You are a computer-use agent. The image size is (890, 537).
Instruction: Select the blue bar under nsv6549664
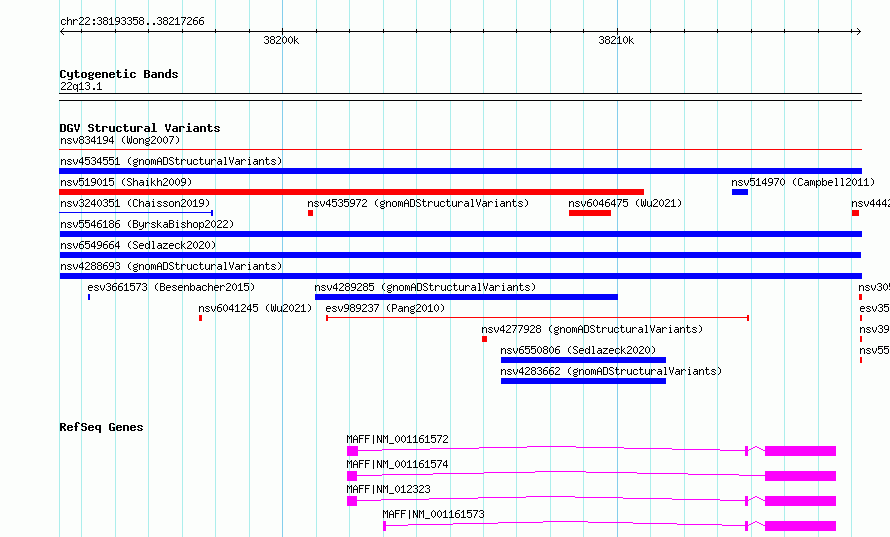[x=460, y=255]
